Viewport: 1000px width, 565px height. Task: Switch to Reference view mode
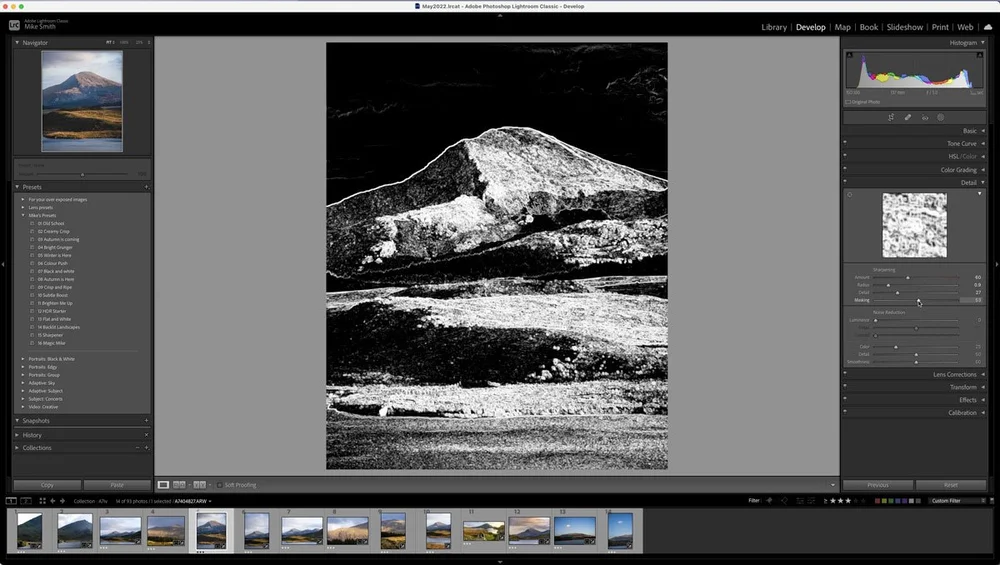[x=179, y=485]
